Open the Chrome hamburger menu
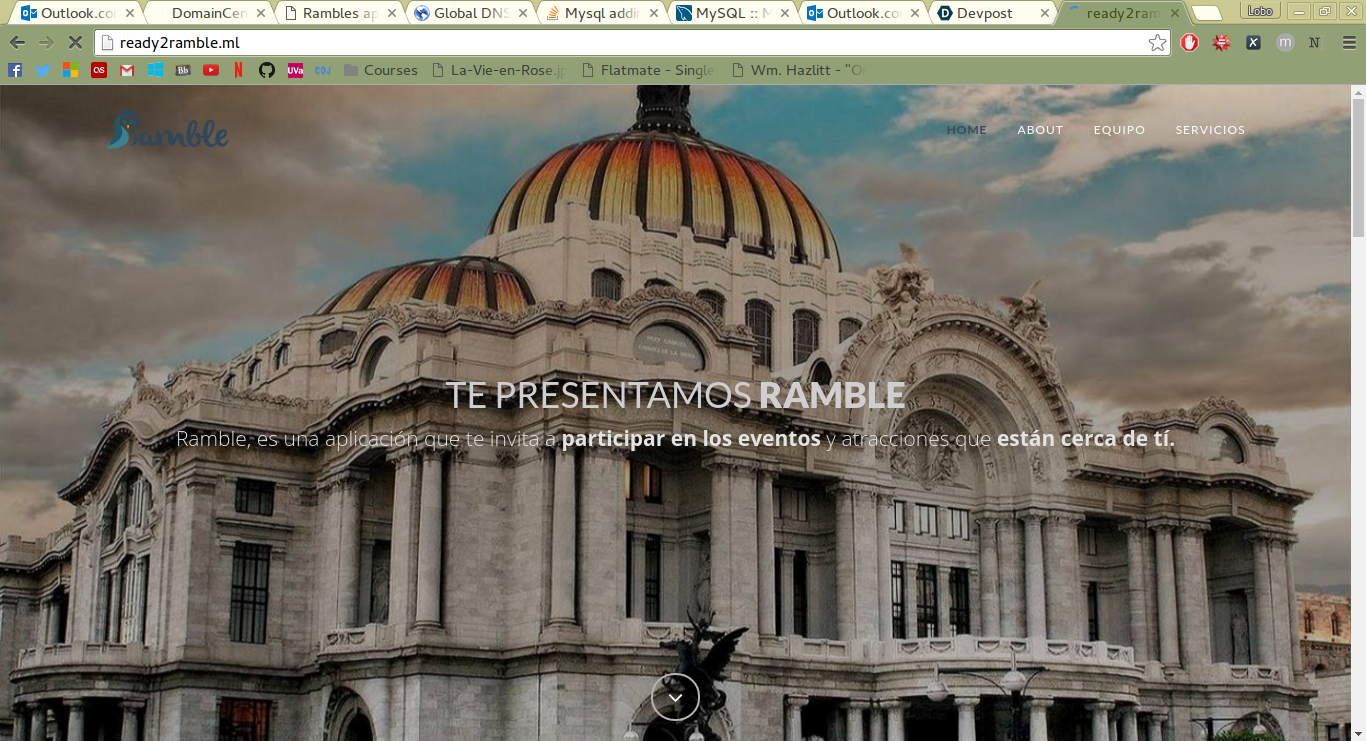 pos(1349,43)
